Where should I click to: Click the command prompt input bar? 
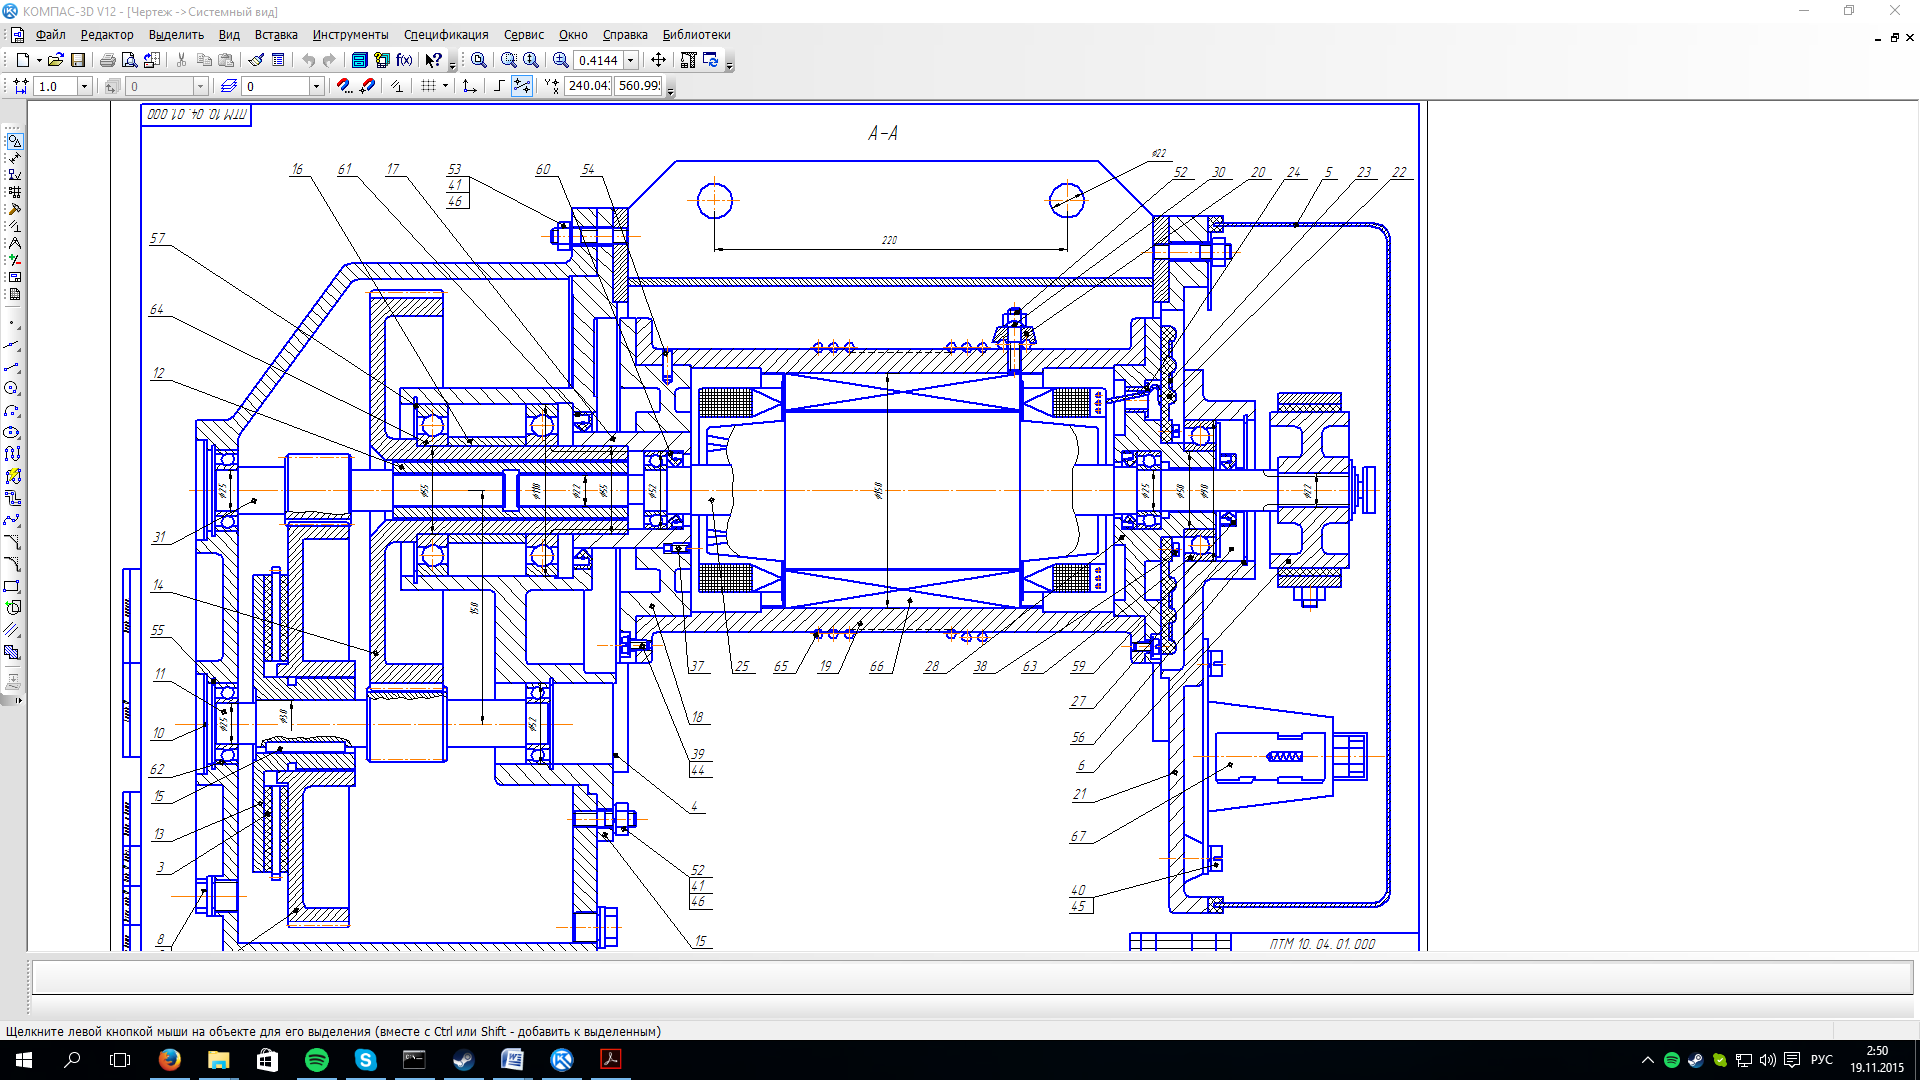click(972, 977)
